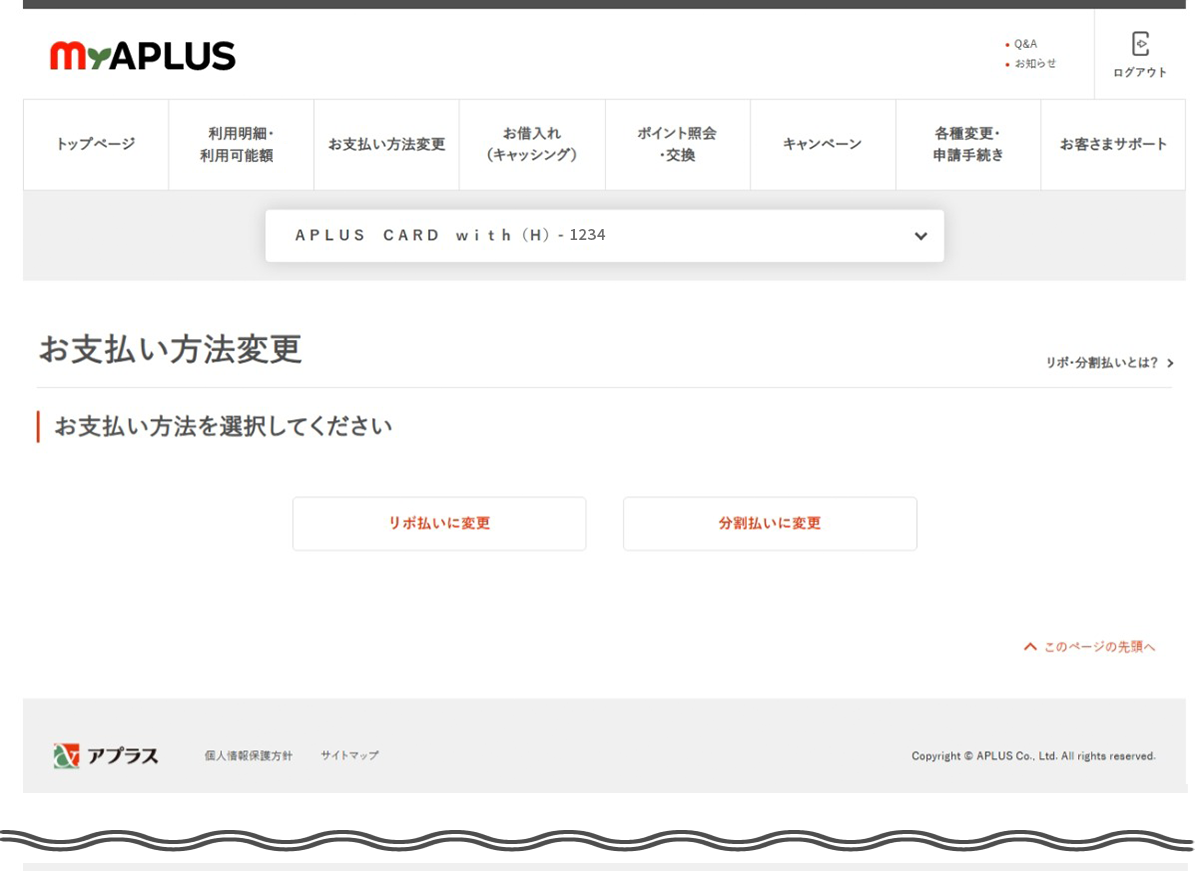The height and width of the screenshot is (871, 1197).
Task: Click the up-arrow beside このページの先頭へ
Action: pyautogui.click(x=1030, y=647)
